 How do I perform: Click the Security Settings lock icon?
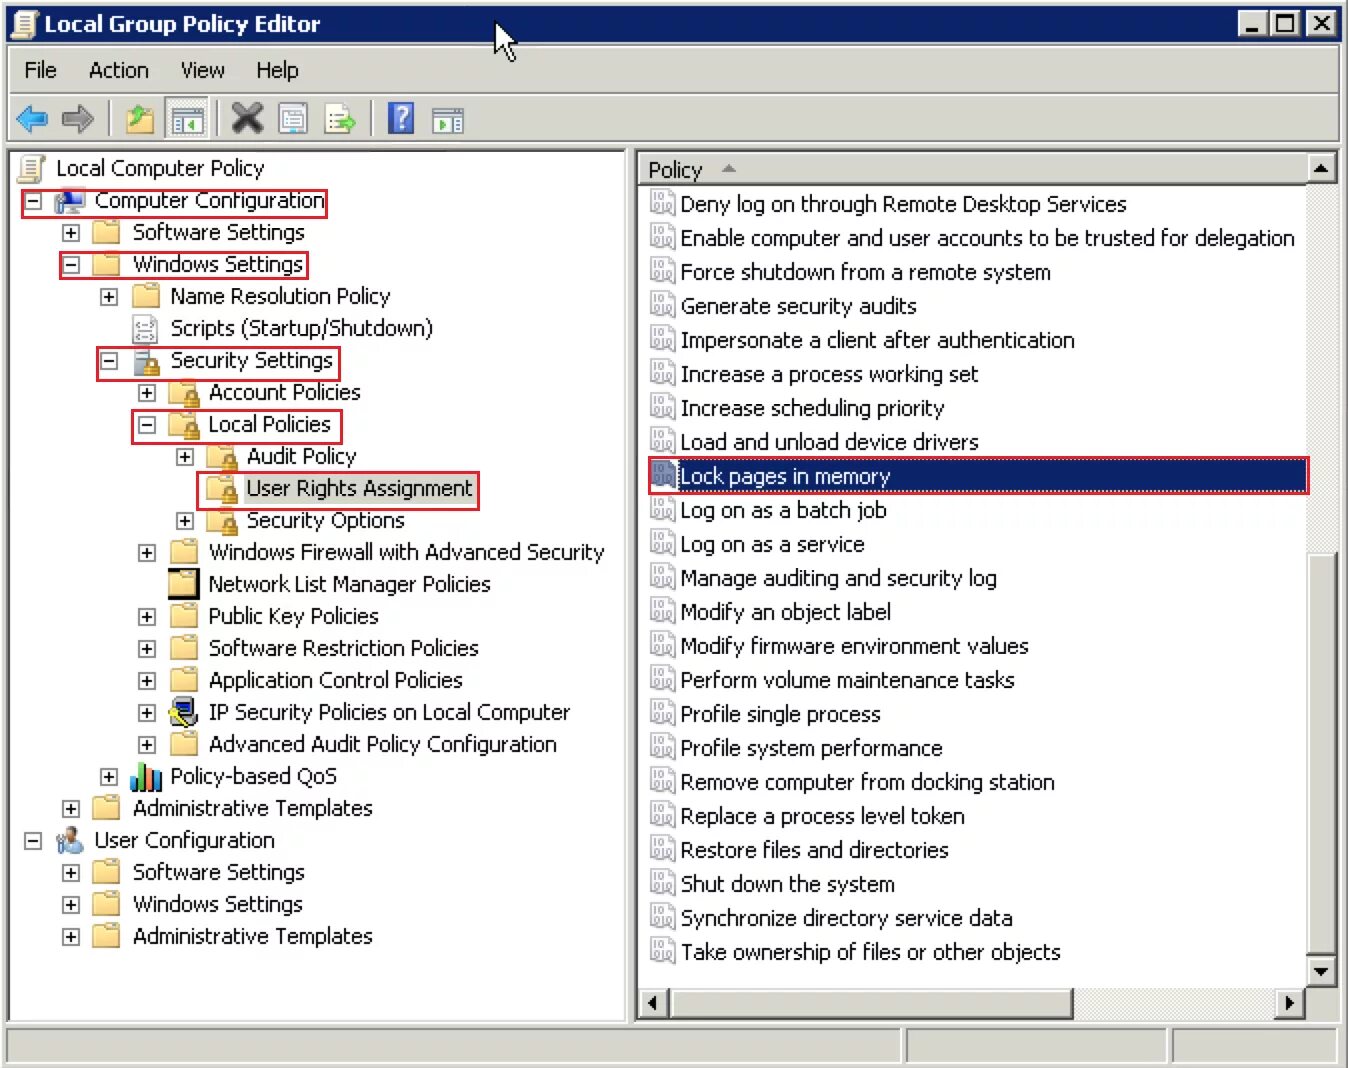146,362
